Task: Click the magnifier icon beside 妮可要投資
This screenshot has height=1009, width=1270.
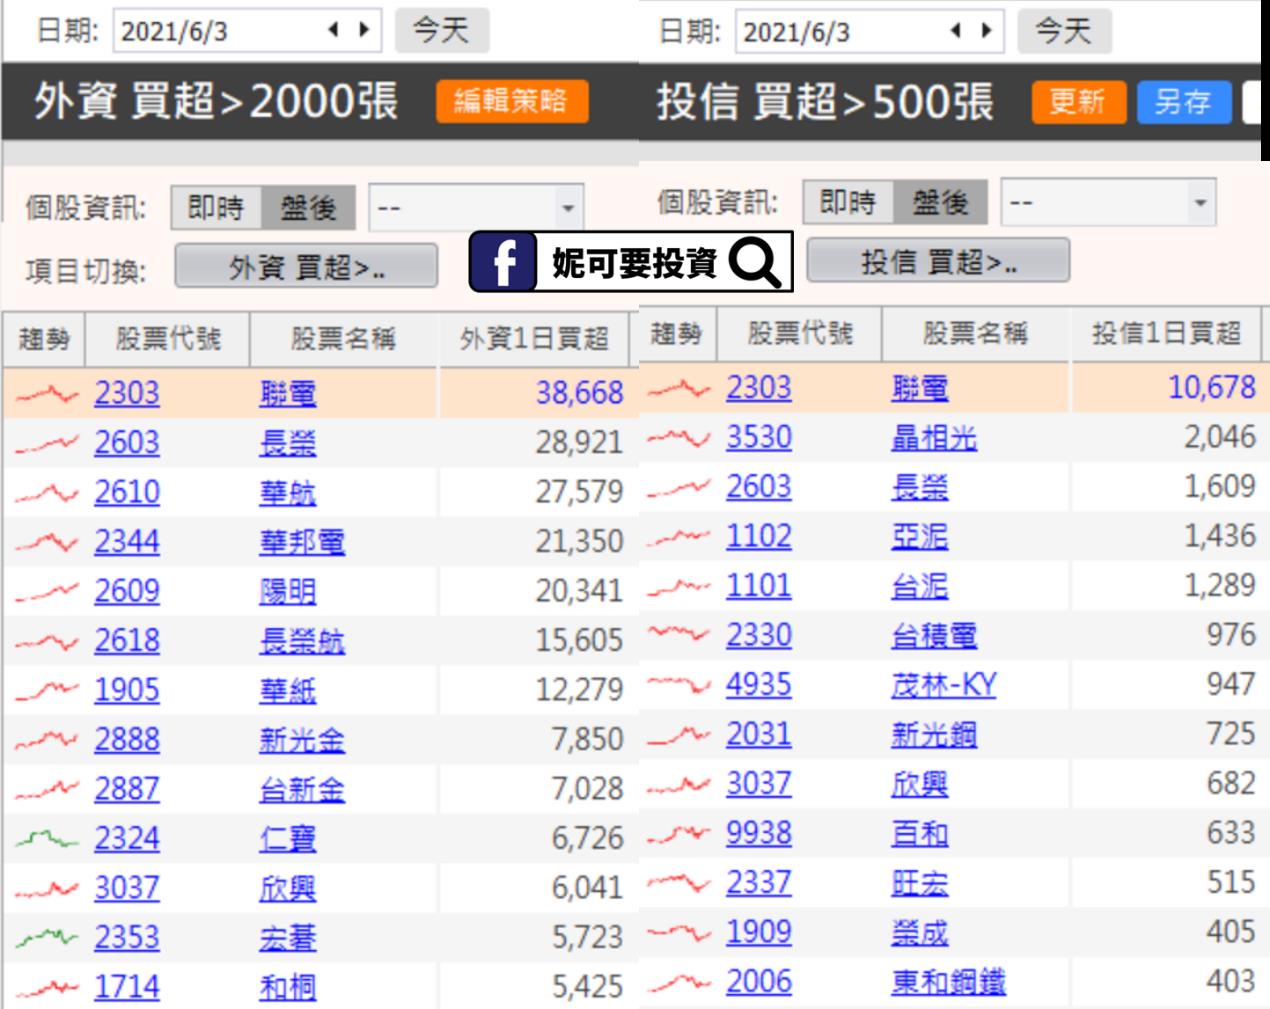Action: [x=755, y=262]
